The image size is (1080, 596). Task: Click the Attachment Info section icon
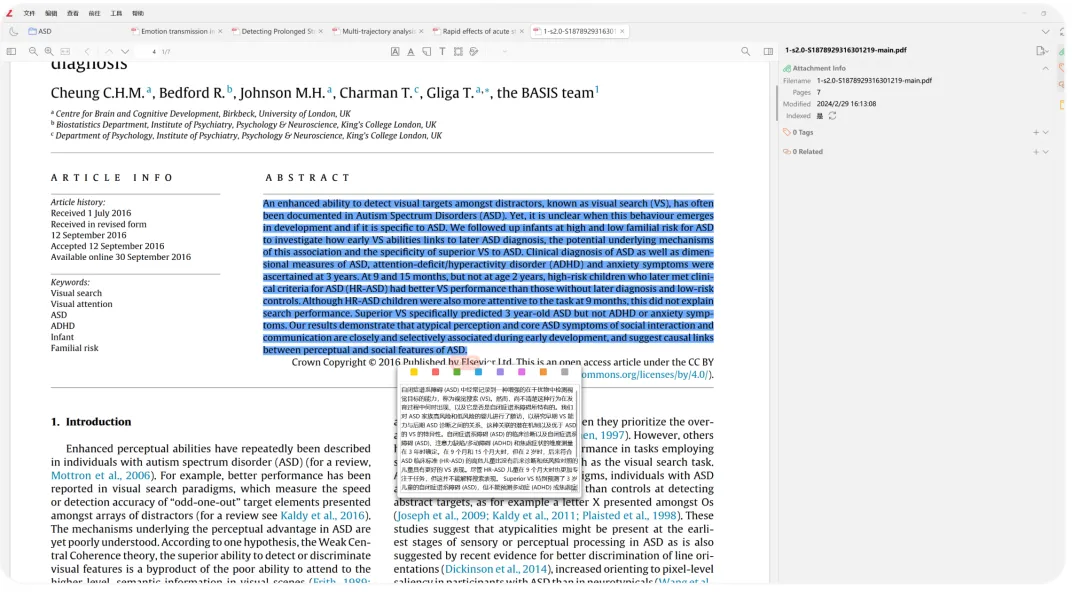(787, 68)
